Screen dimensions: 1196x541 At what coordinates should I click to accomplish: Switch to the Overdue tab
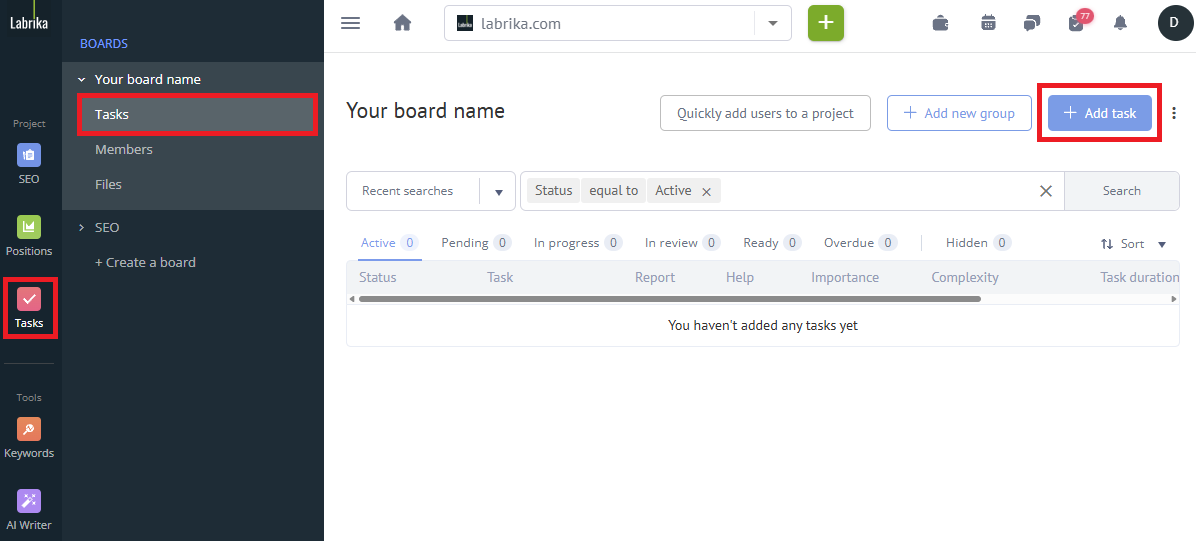click(848, 243)
